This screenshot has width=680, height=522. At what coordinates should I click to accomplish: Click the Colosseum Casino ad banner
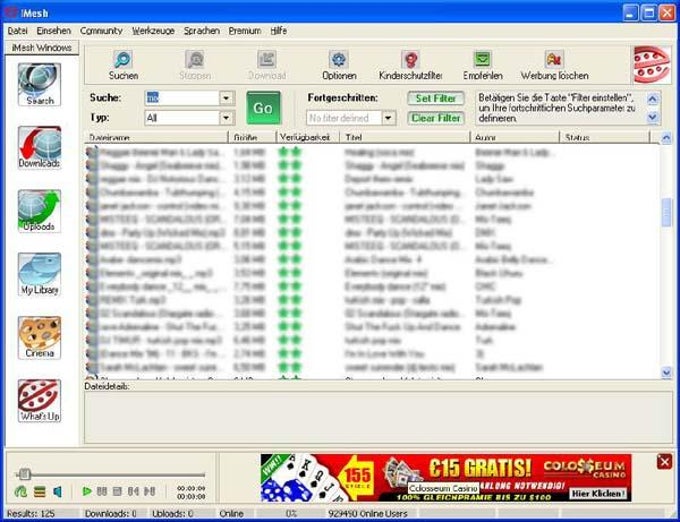pos(446,477)
